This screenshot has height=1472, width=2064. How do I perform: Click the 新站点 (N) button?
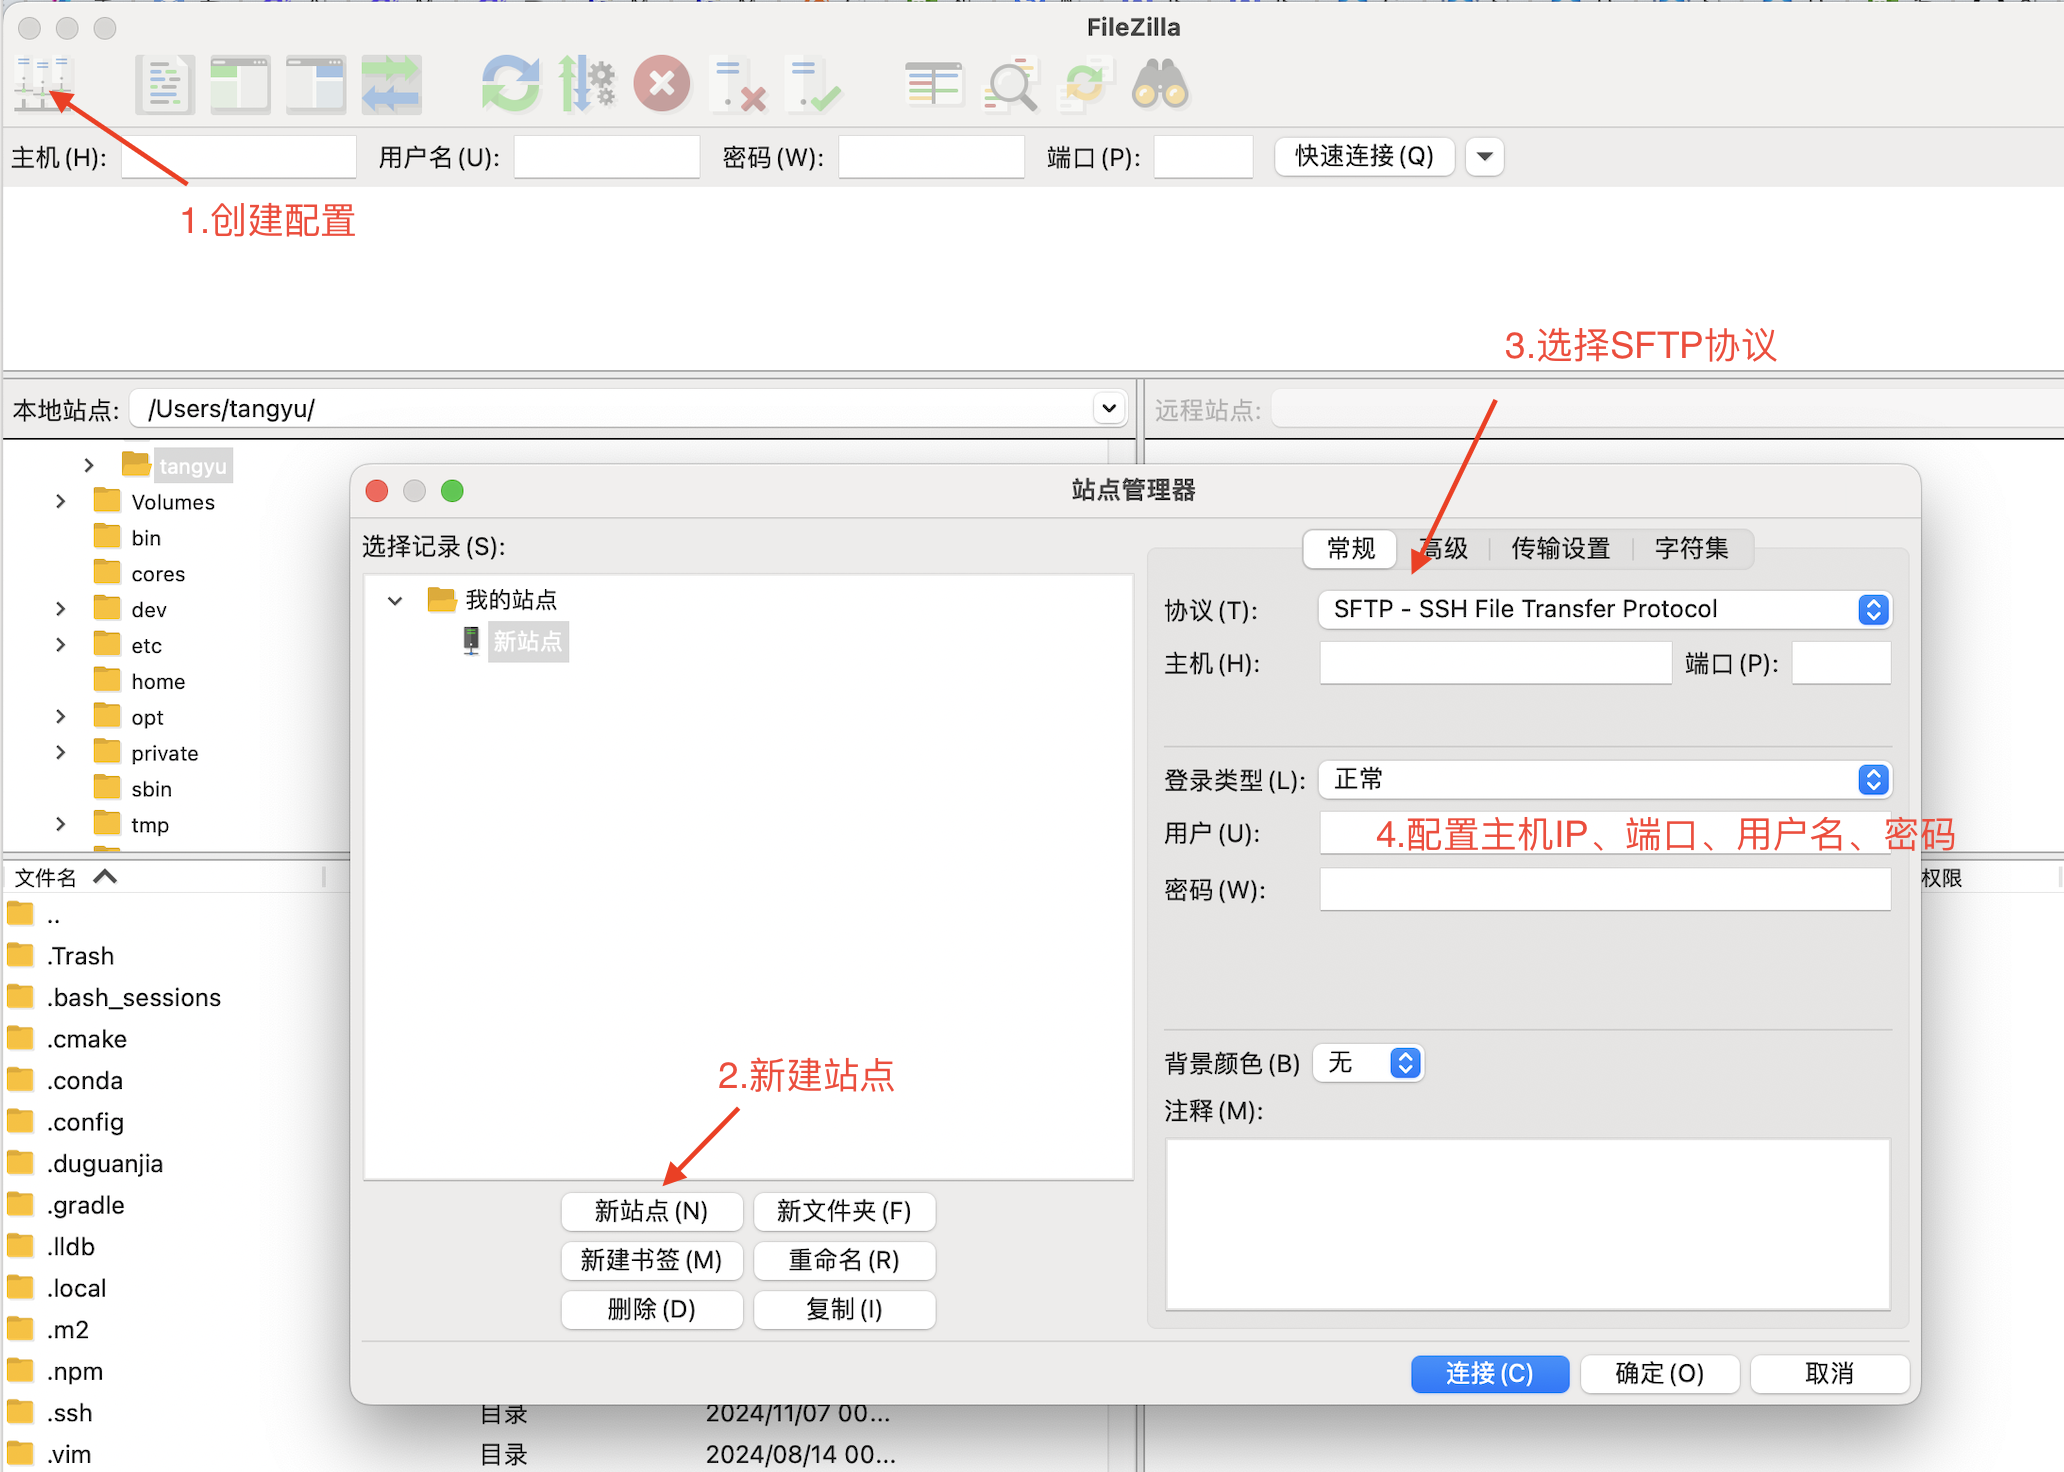tap(651, 1211)
